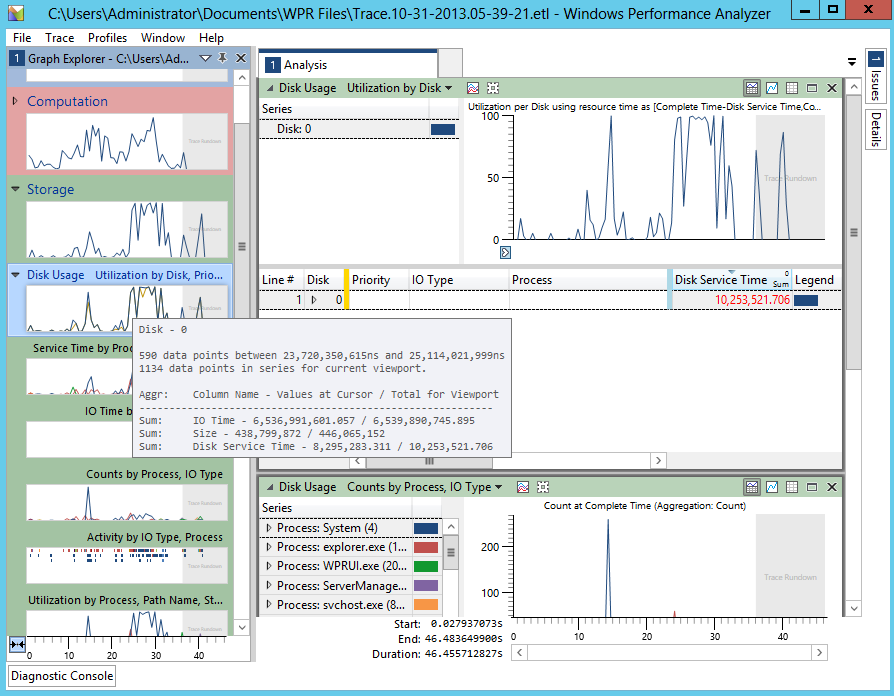Screen dimensions: 894x696
Task: Open the Details side tab
Action: (876, 129)
